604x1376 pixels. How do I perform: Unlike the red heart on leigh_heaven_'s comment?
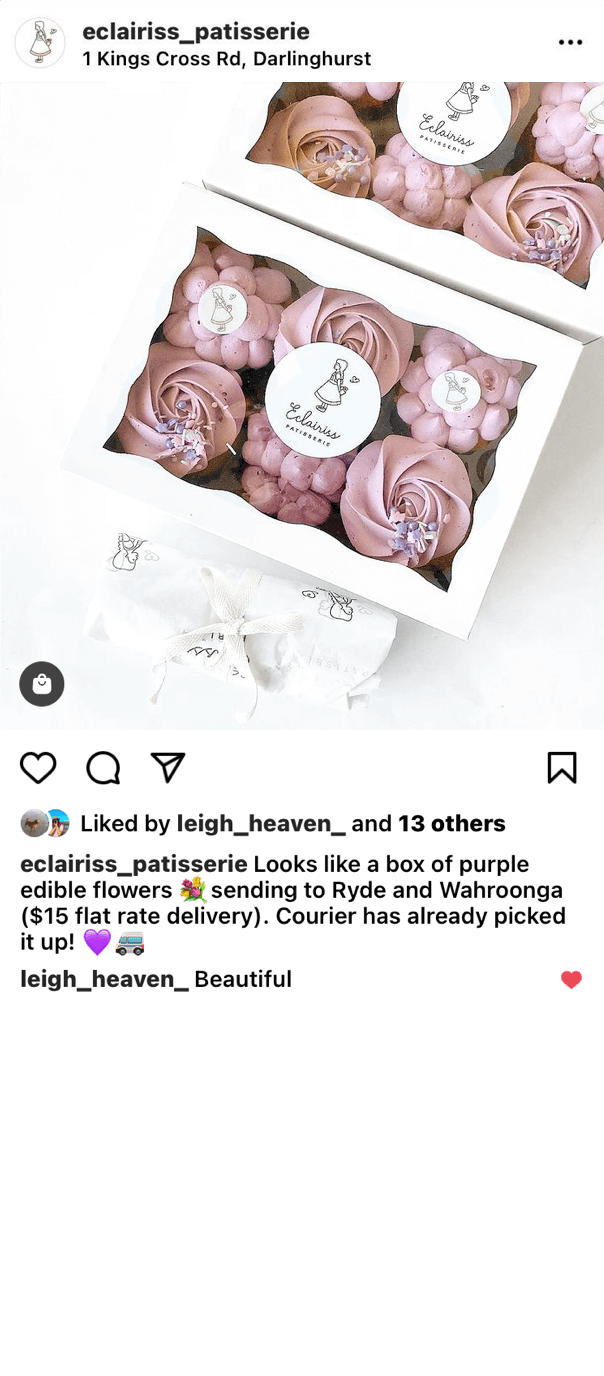[571, 980]
